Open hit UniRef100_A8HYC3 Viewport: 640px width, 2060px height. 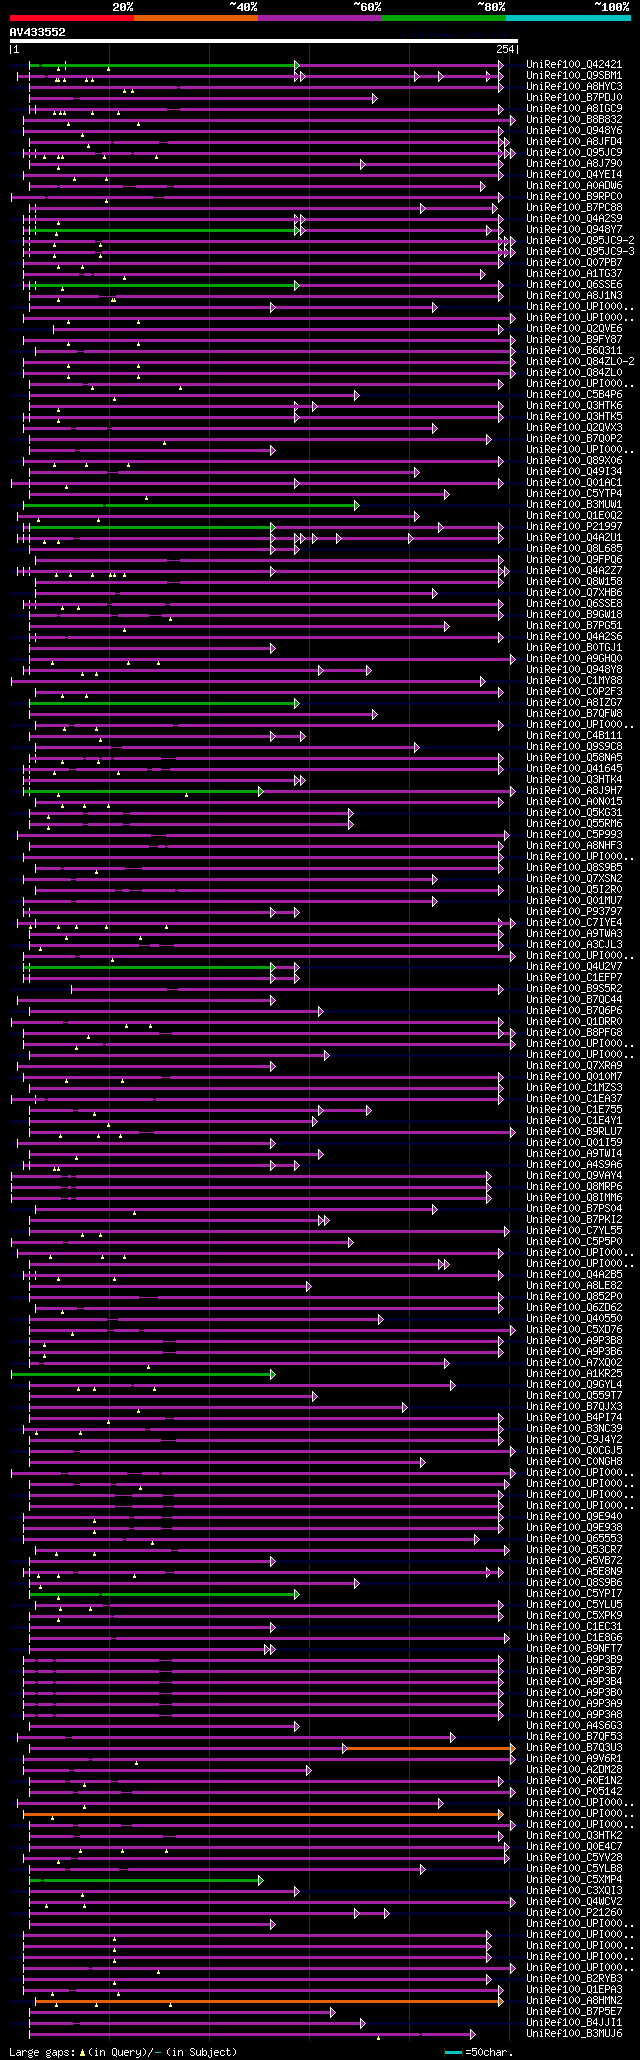(574, 86)
